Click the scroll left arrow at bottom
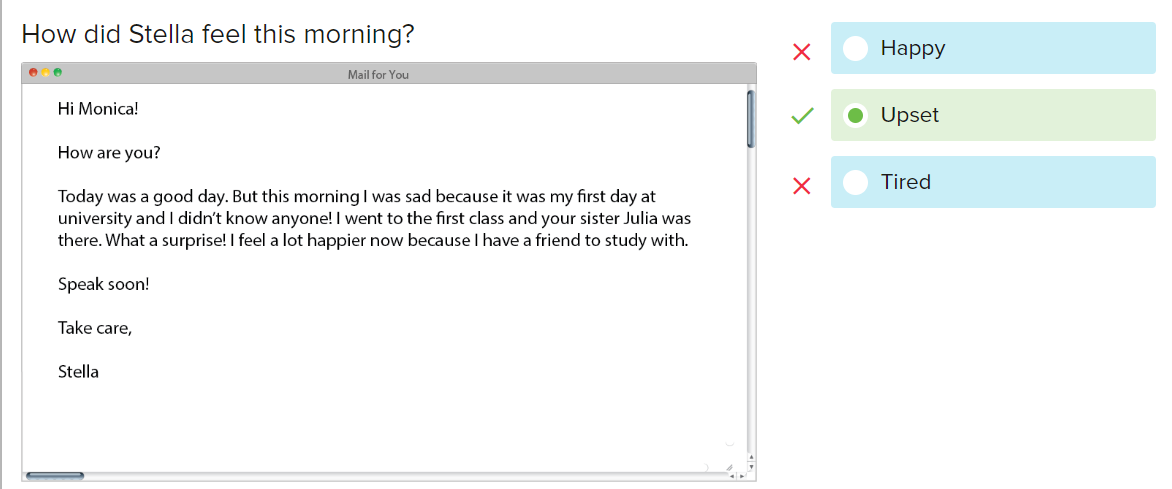The width and height of the screenshot is (1172, 489). tap(732, 476)
